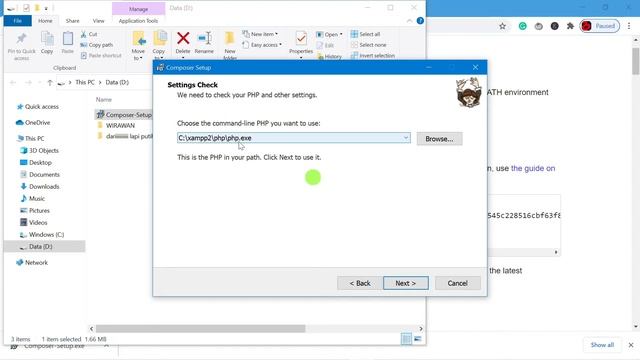
Task: Select Network in navigation pane
Action: [32, 263]
